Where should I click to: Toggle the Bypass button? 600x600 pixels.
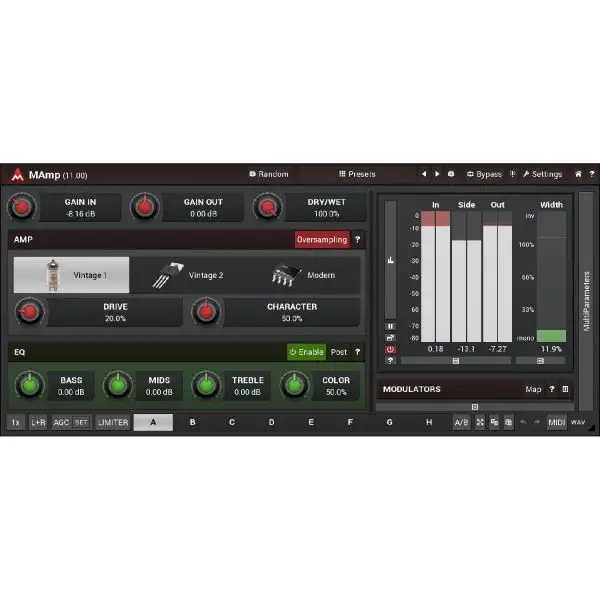pyautogui.click(x=483, y=174)
